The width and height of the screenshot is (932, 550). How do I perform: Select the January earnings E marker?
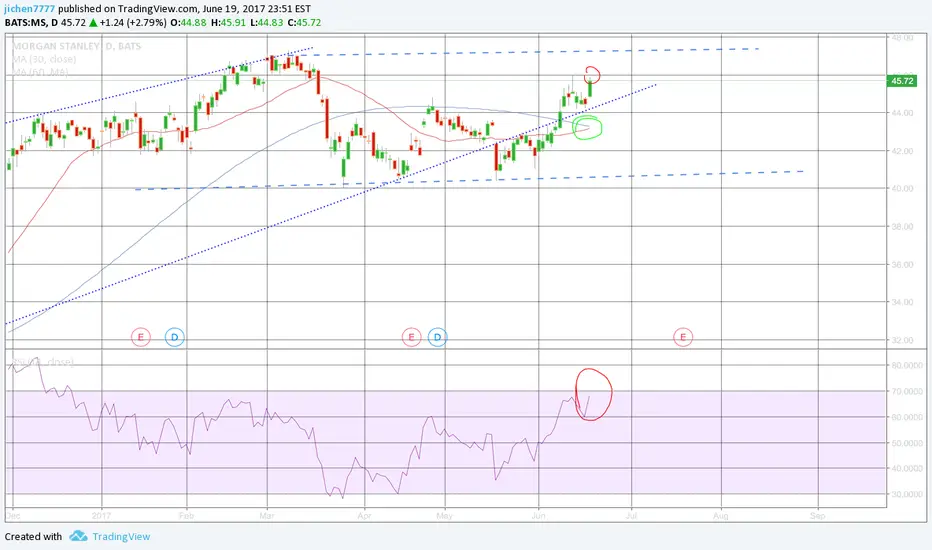[x=141, y=337]
